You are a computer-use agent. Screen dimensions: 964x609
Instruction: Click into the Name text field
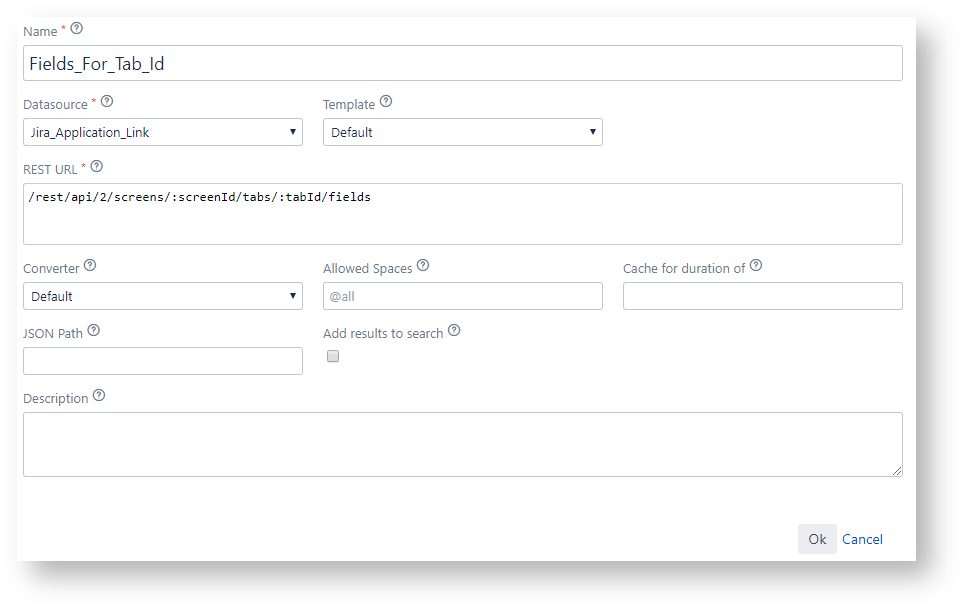(x=463, y=63)
